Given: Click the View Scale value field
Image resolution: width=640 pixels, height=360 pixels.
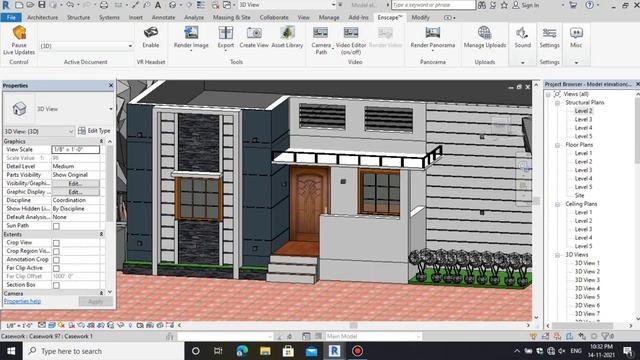Looking at the screenshot, I should point(76,149).
